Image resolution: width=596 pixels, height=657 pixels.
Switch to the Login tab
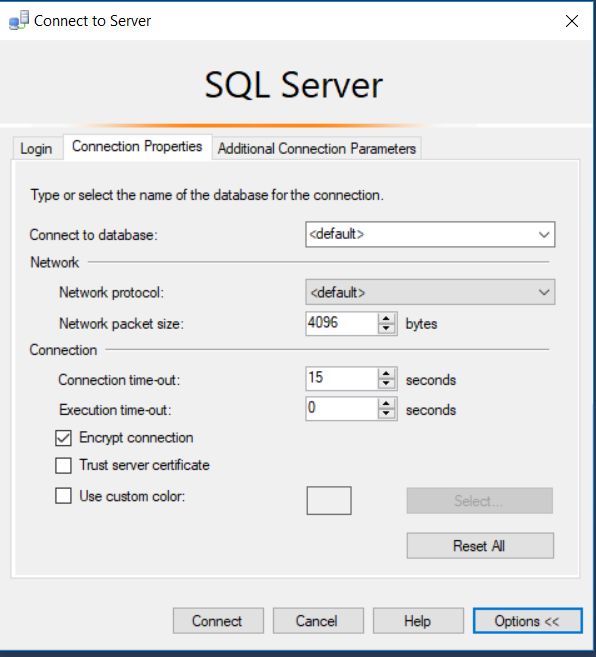point(36,148)
